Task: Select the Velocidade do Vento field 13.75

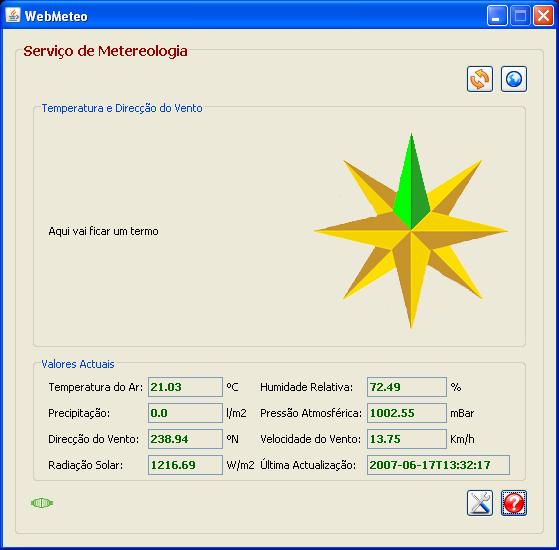Action: 407,439
